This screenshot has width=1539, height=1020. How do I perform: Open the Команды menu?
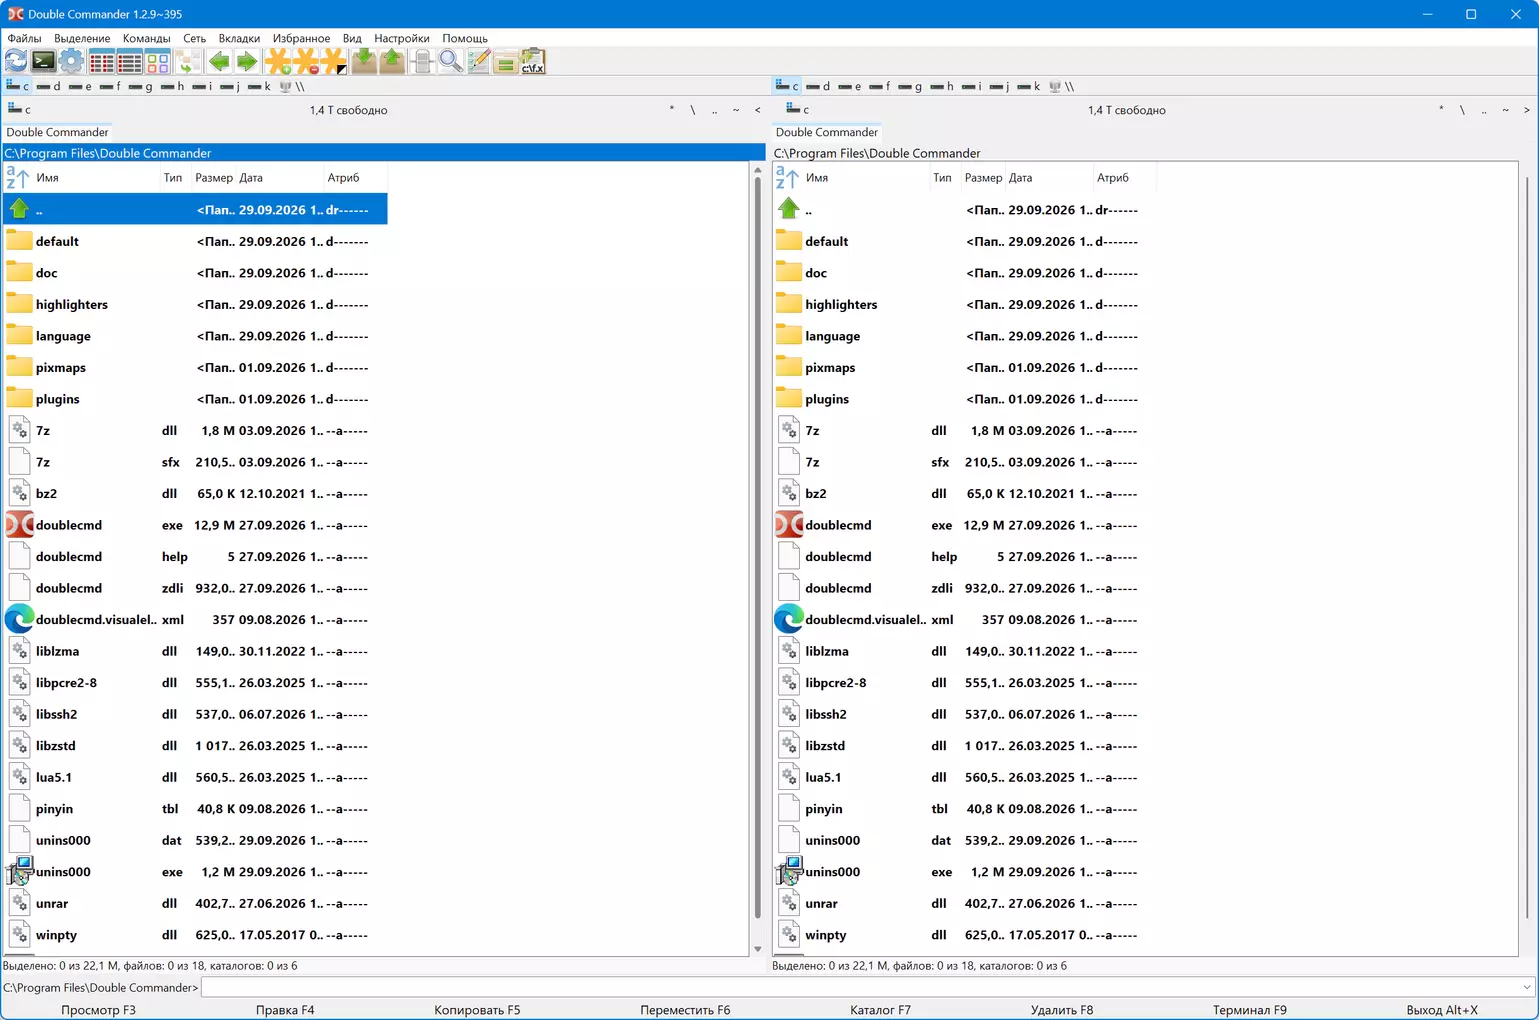click(x=146, y=38)
